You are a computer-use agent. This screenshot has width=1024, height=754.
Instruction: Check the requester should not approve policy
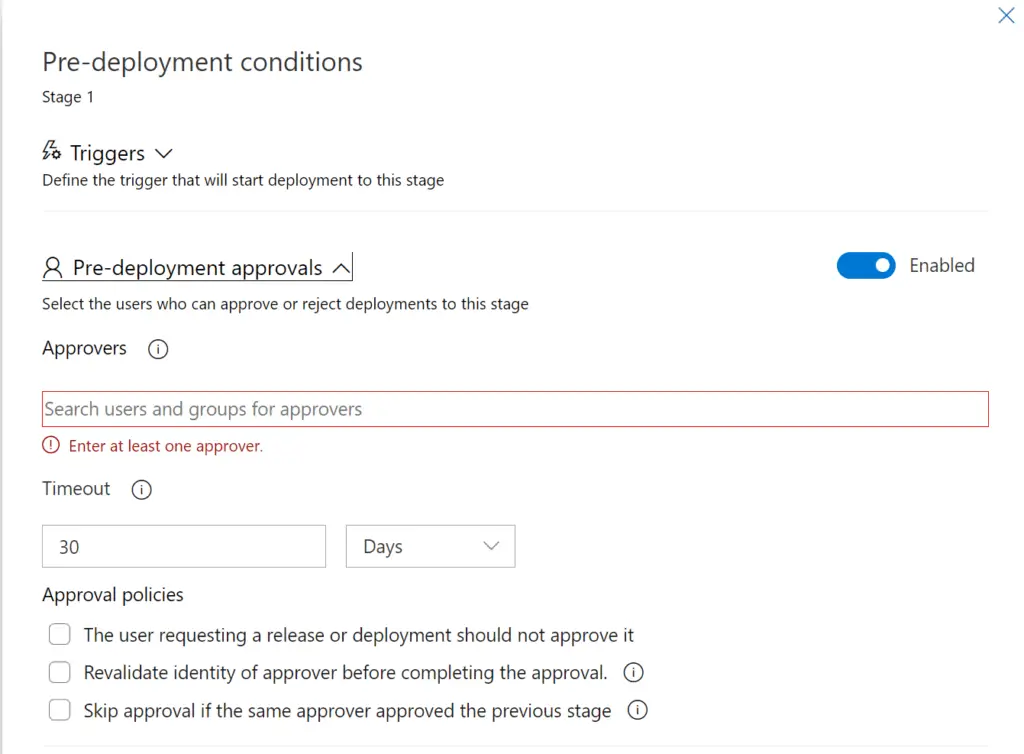[59, 634]
